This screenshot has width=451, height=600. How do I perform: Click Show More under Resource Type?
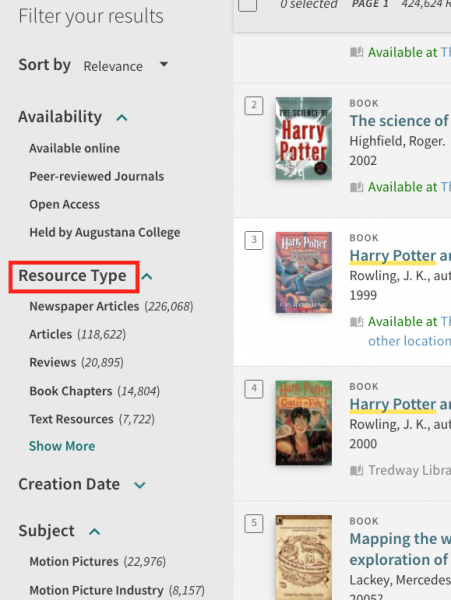[62, 446]
